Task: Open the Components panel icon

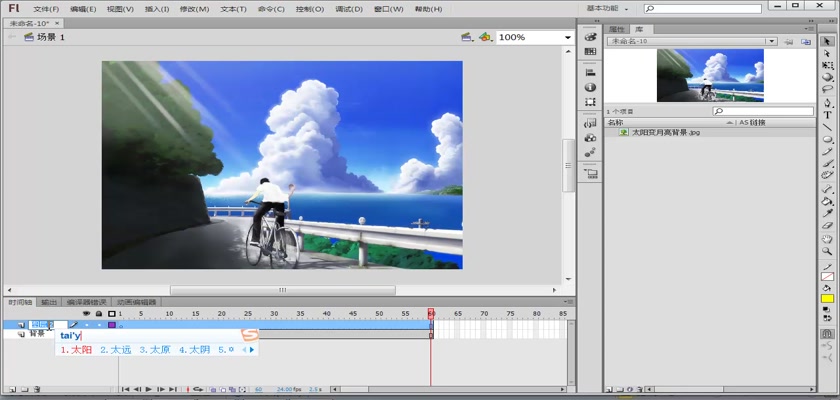Action: point(590,138)
